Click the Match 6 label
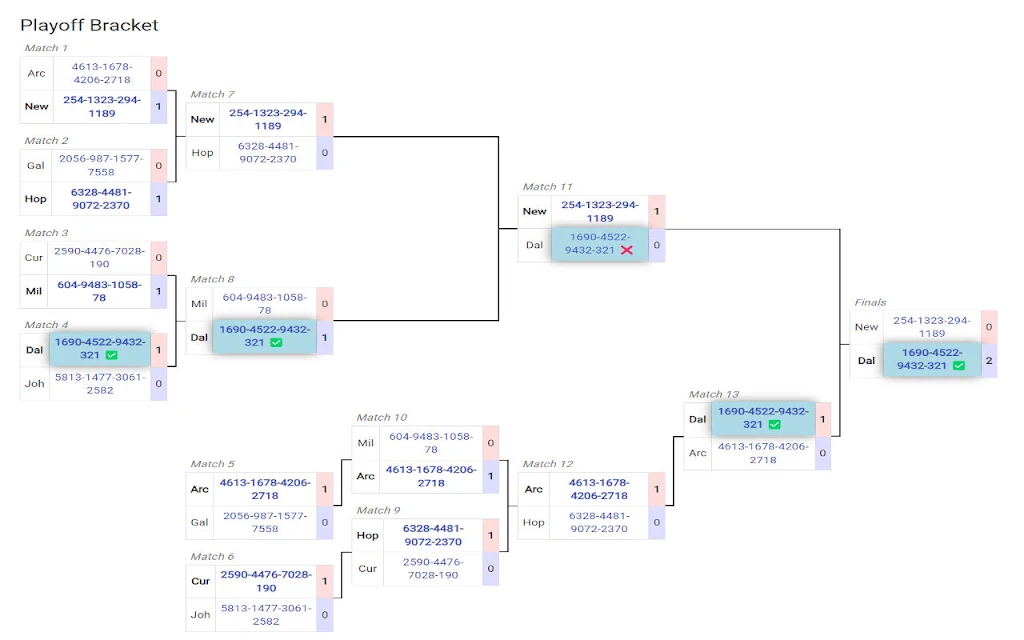Viewport: 1024px width, 640px height. [x=212, y=556]
